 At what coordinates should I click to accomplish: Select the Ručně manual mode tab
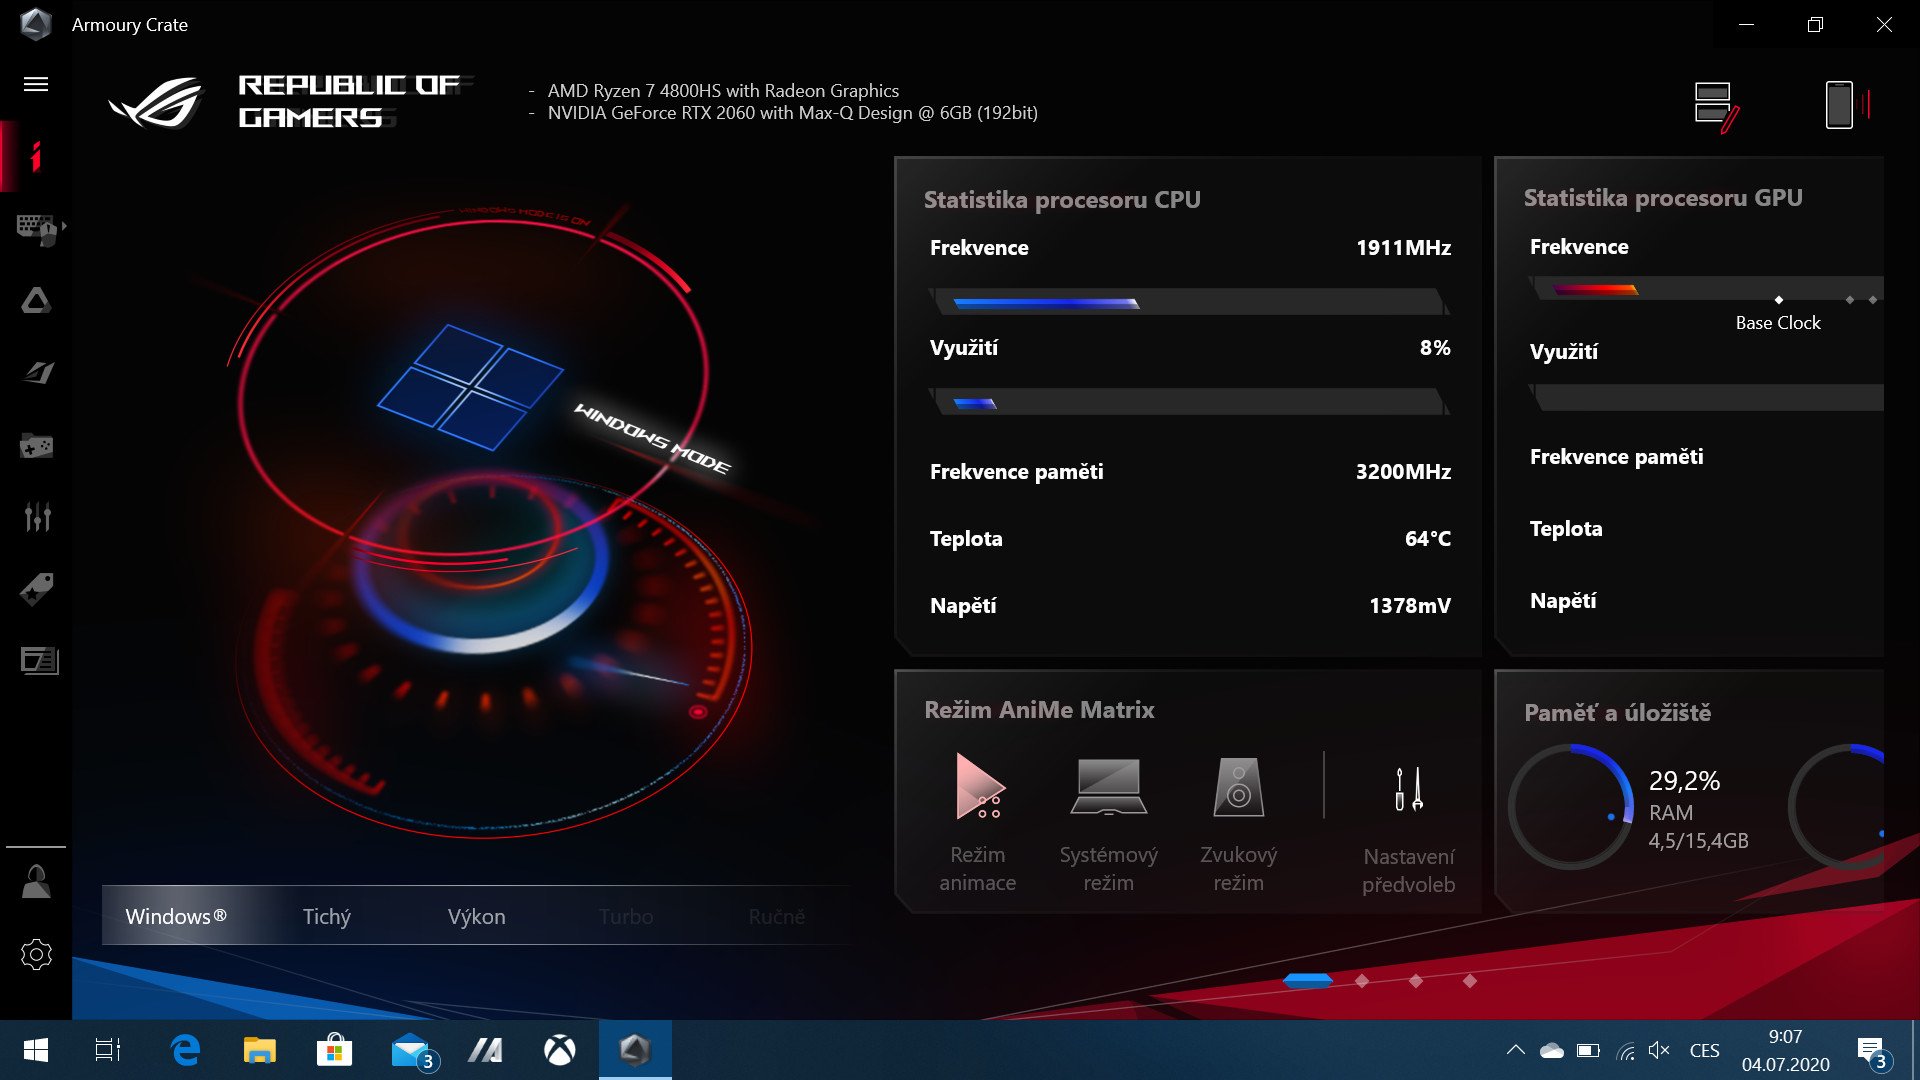(x=776, y=916)
